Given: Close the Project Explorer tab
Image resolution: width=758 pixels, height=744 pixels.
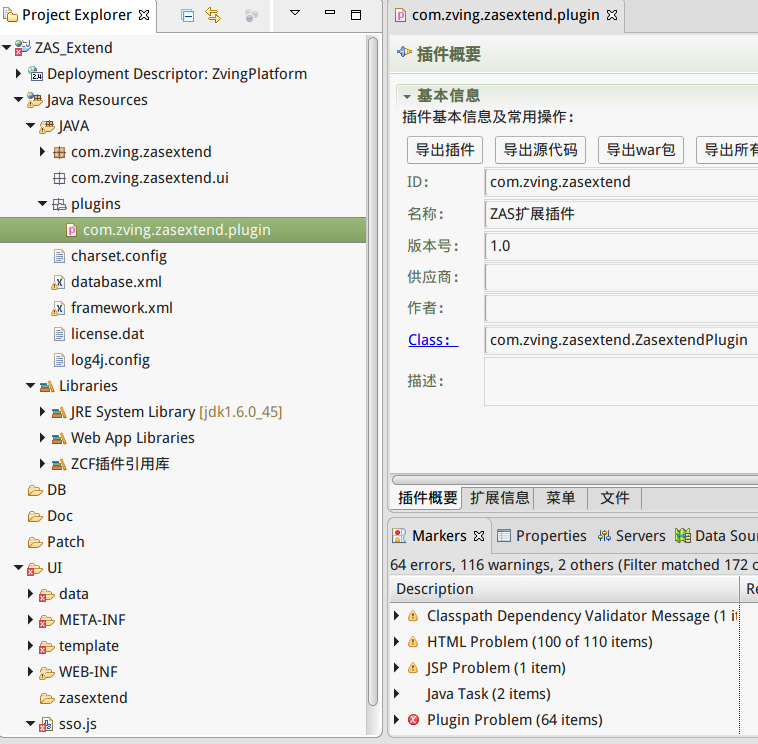Looking at the screenshot, I should click(x=144, y=15).
